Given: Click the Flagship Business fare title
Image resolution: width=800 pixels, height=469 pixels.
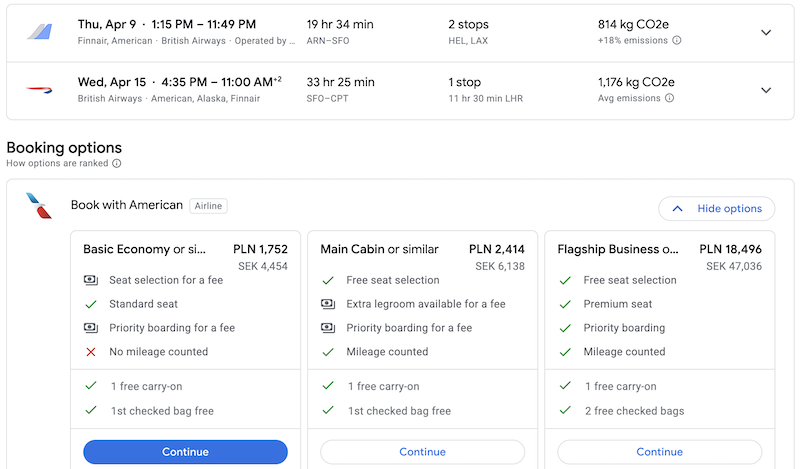Looking at the screenshot, I should coord(618,249).
